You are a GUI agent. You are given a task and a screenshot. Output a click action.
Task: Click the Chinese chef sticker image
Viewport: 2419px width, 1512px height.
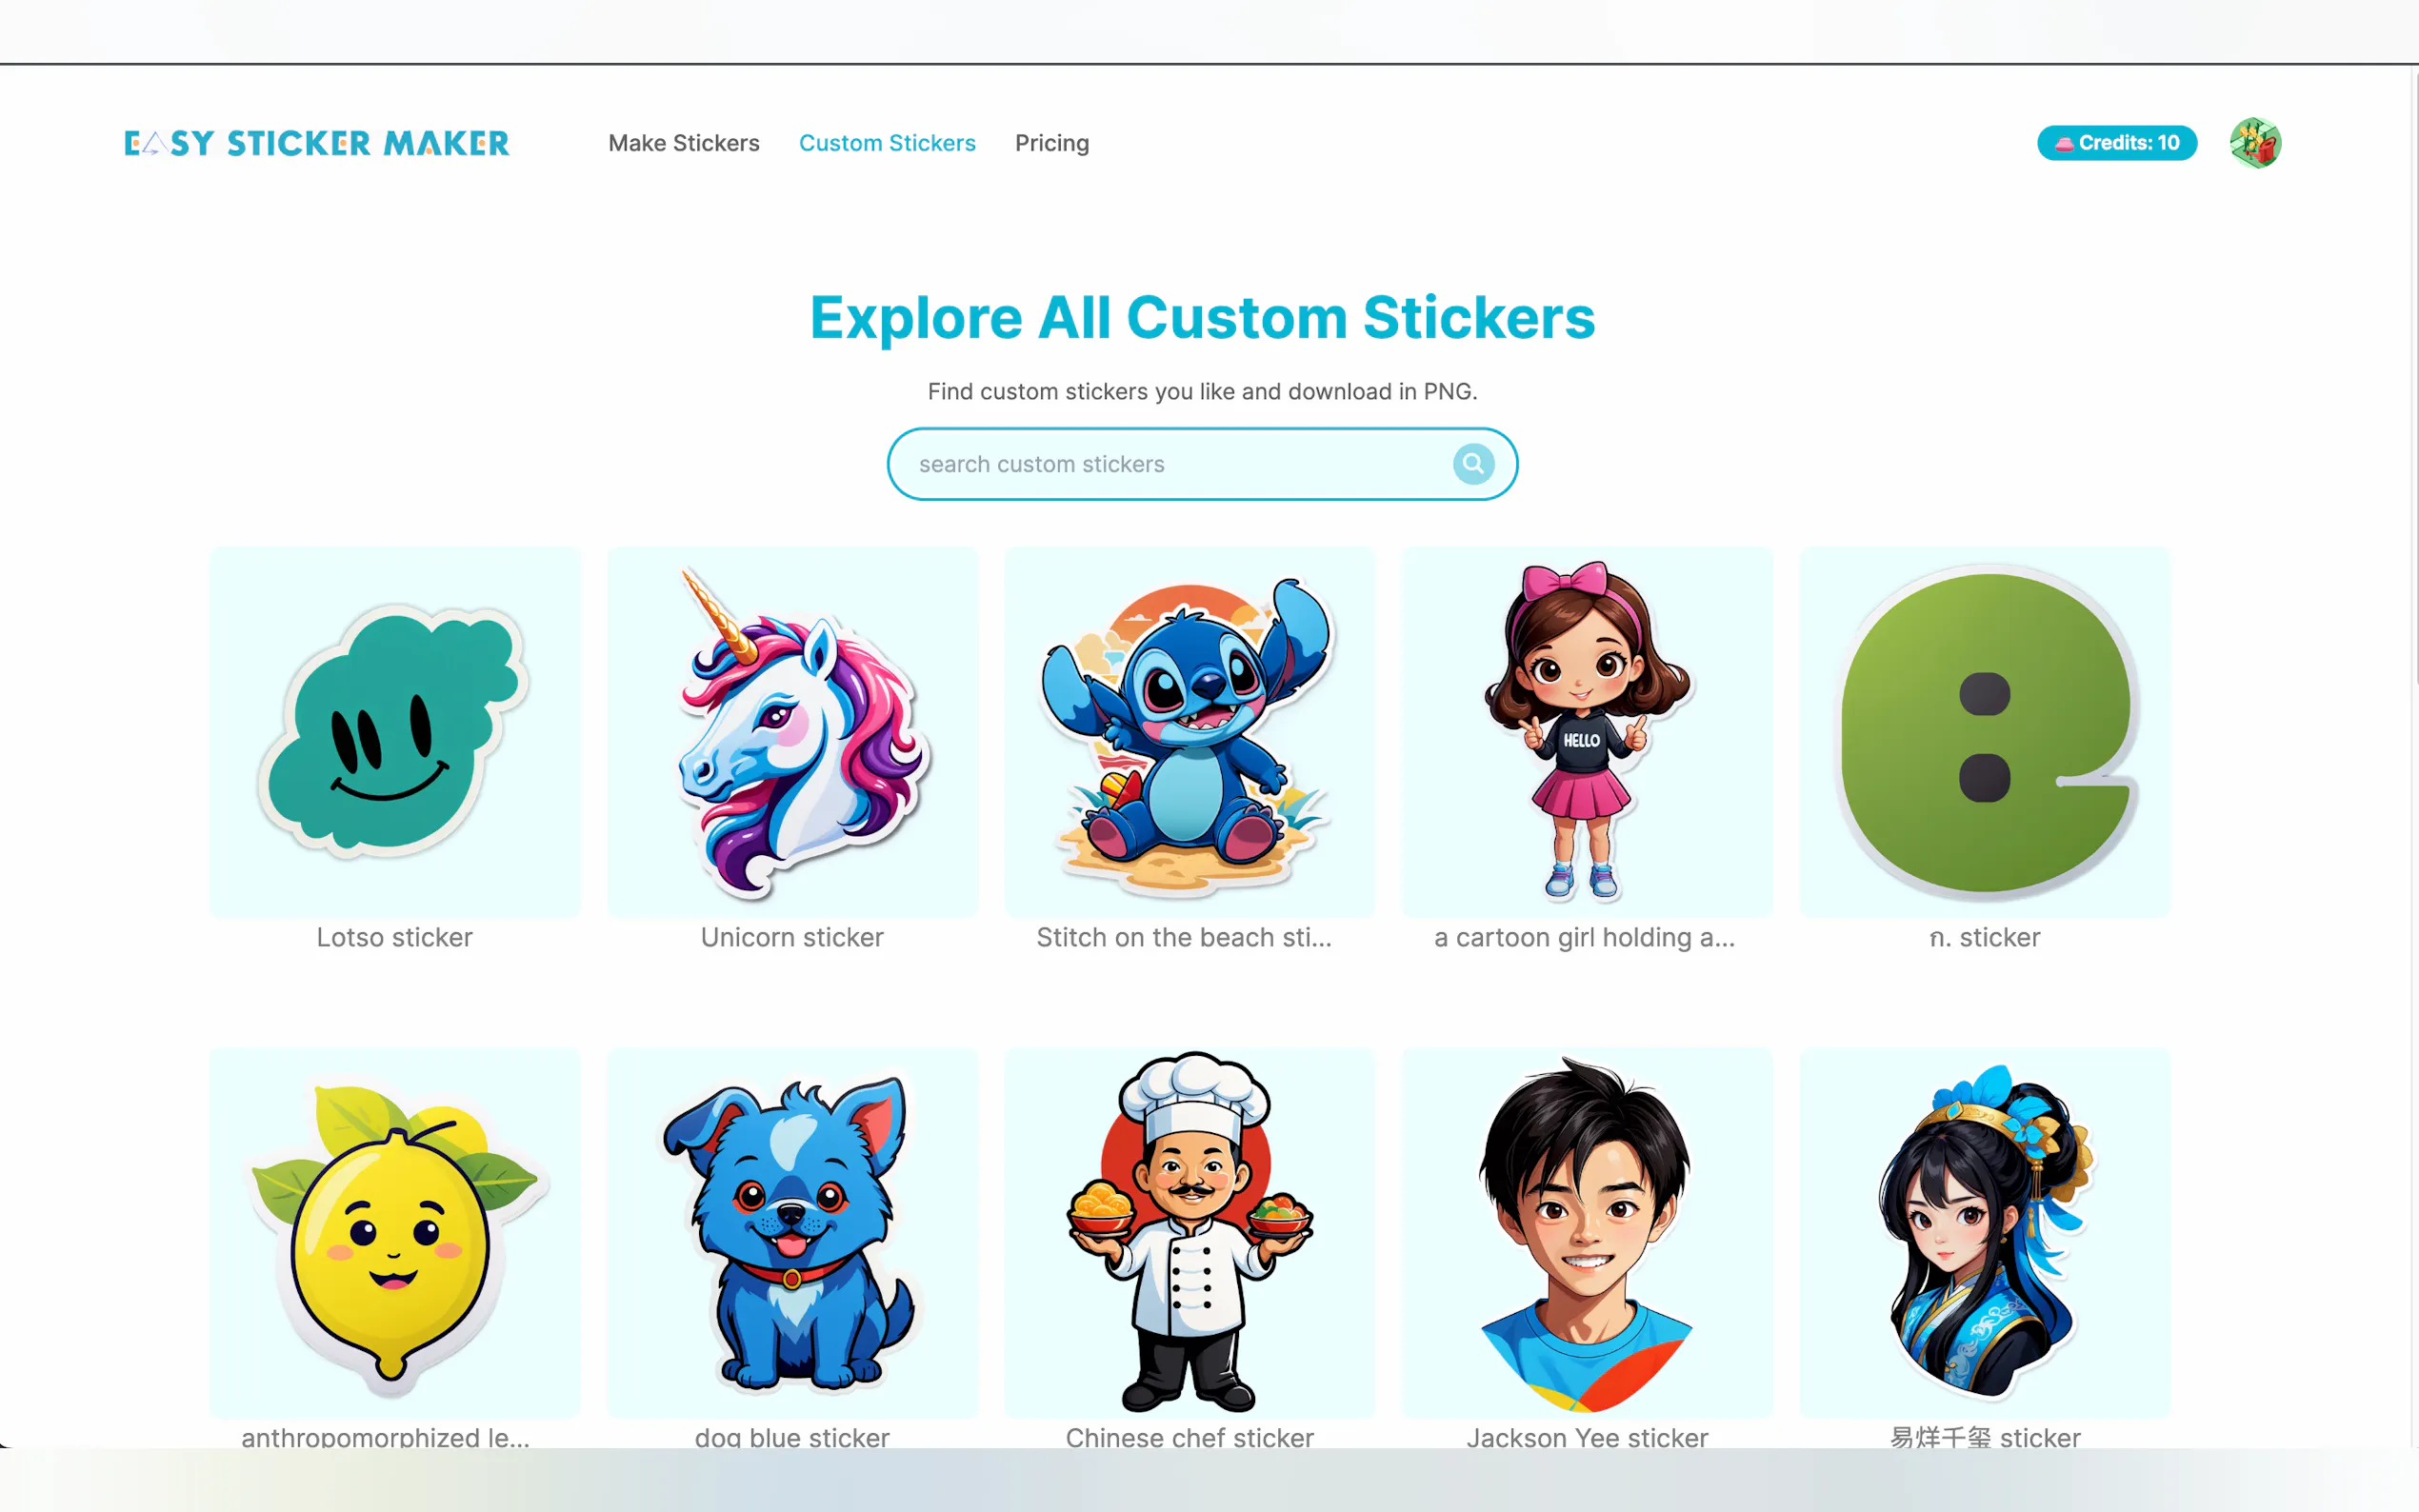[x=1190, y=1233]
